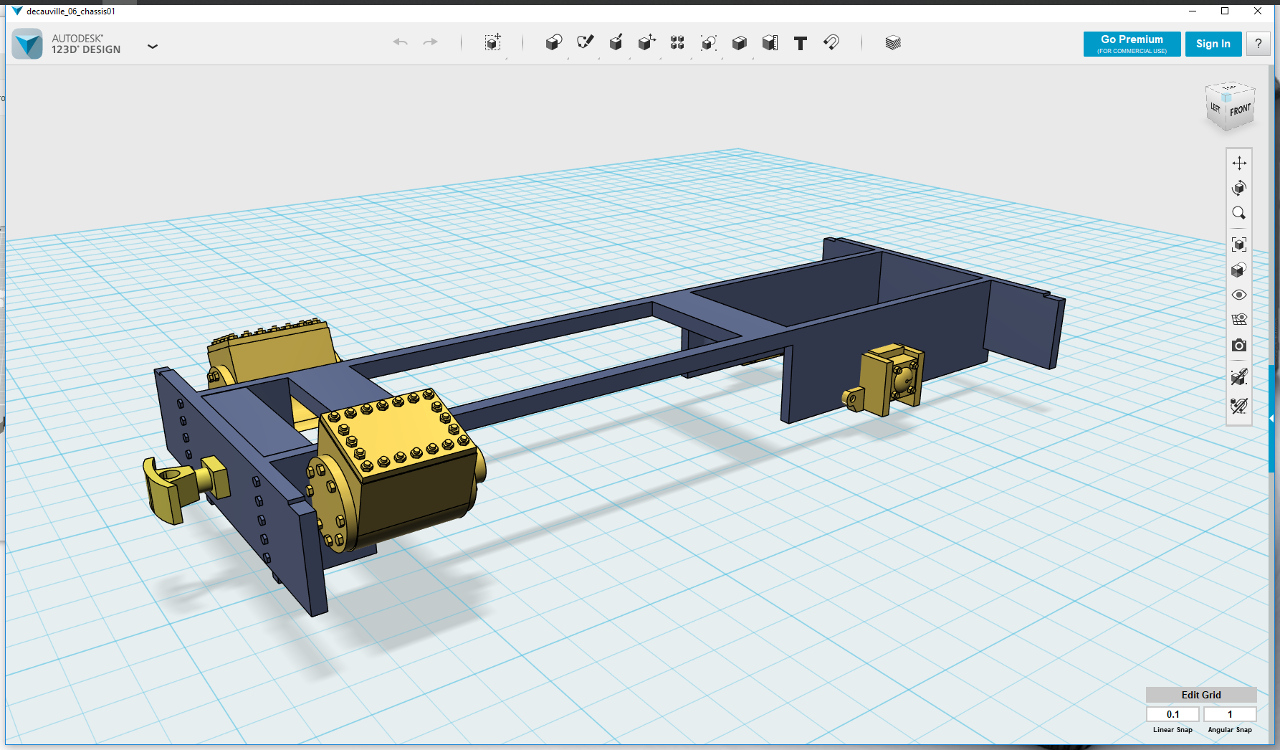The width and height of the screenshot is (1280, 750).
Task: Click the Linear Snap value field
Action: [1173, 714]
